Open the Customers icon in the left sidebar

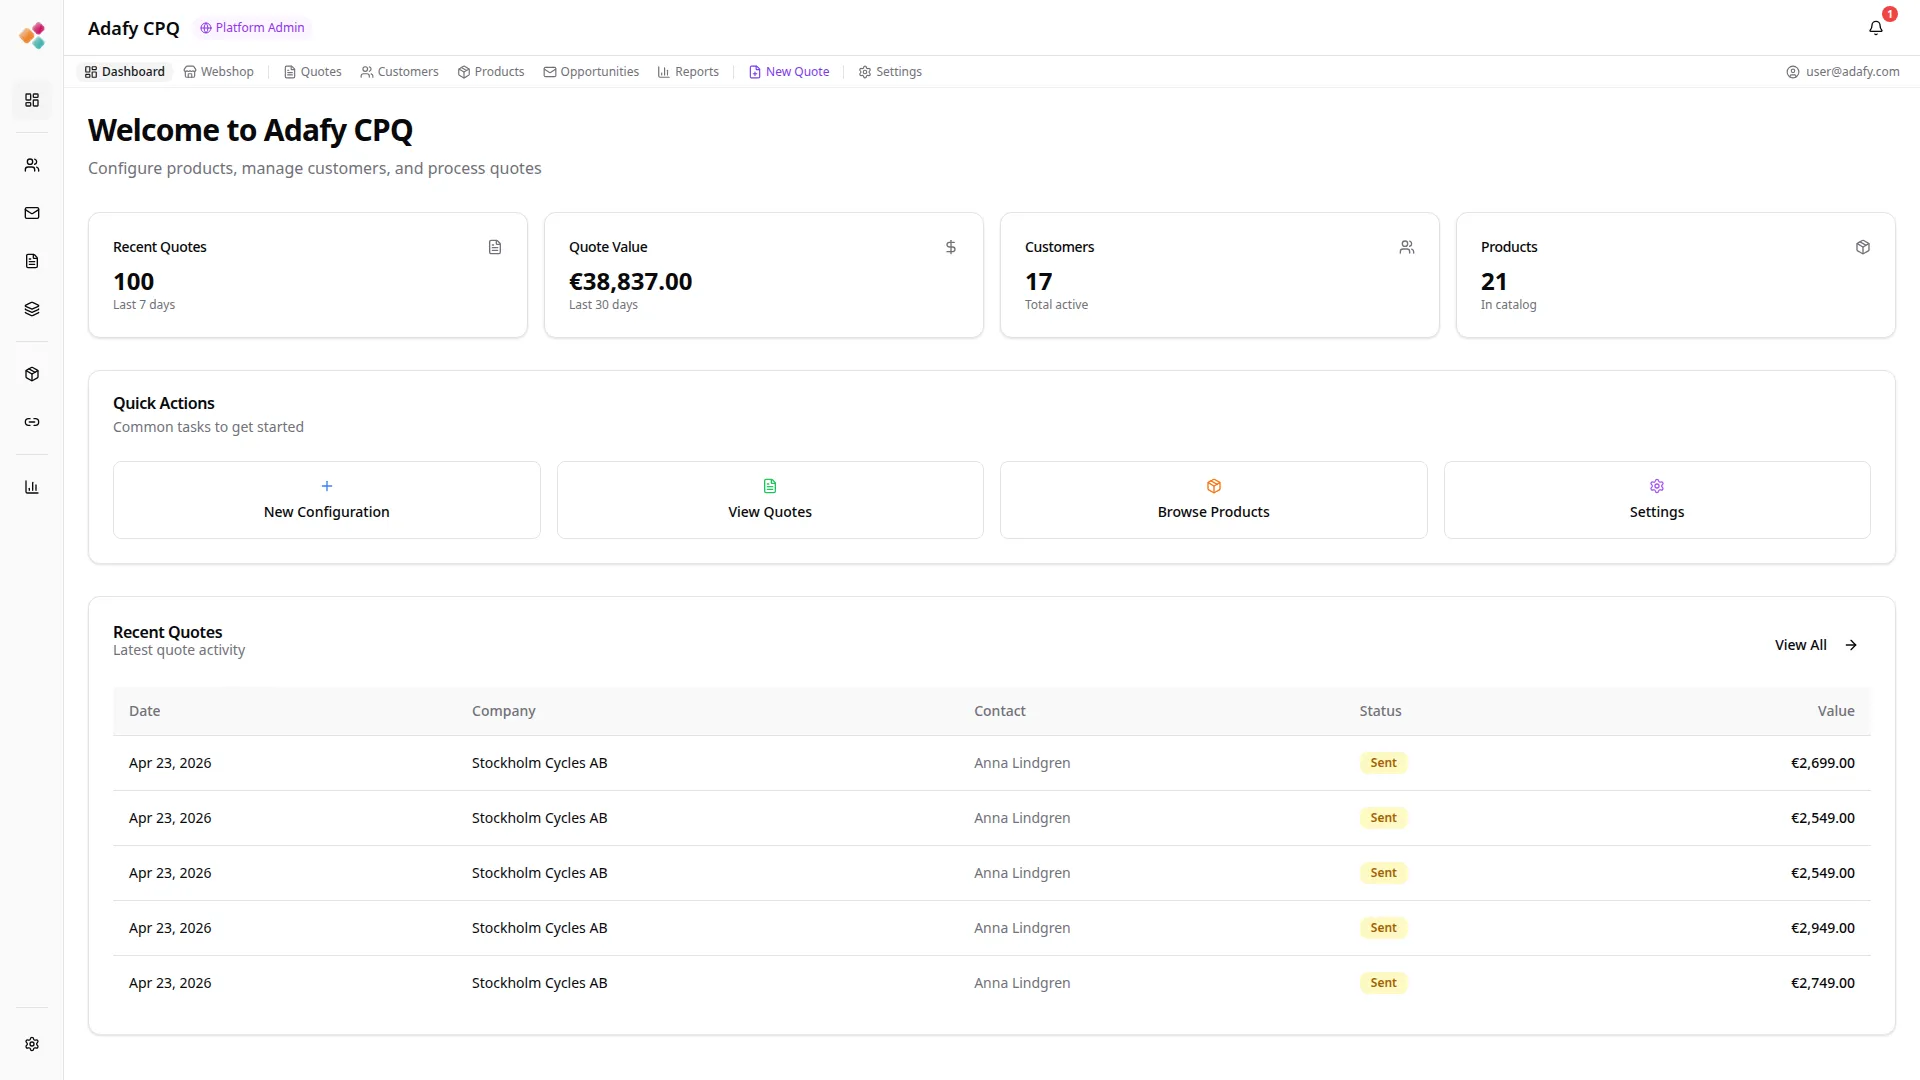32,165
